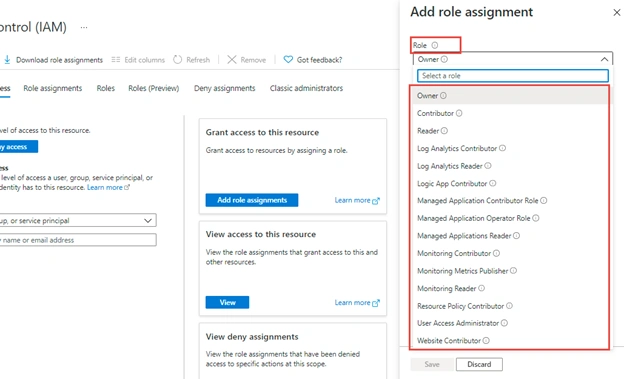Choose Managed Application Contributor Role
The image size is (624, 379).
(511, 201)
